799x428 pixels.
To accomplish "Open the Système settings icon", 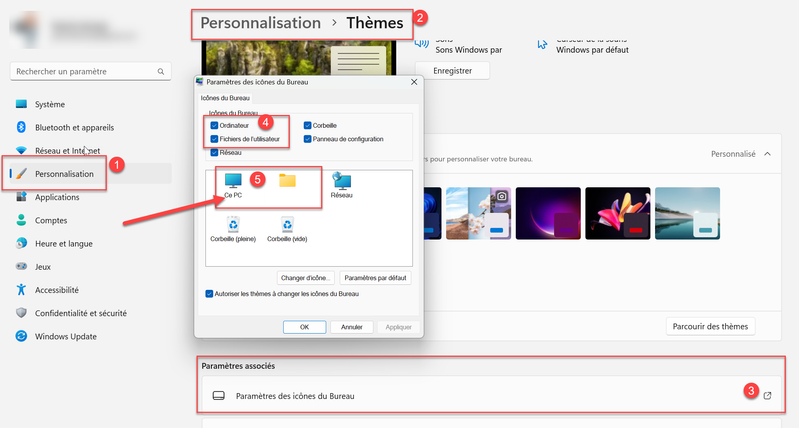I will (21, 104).
